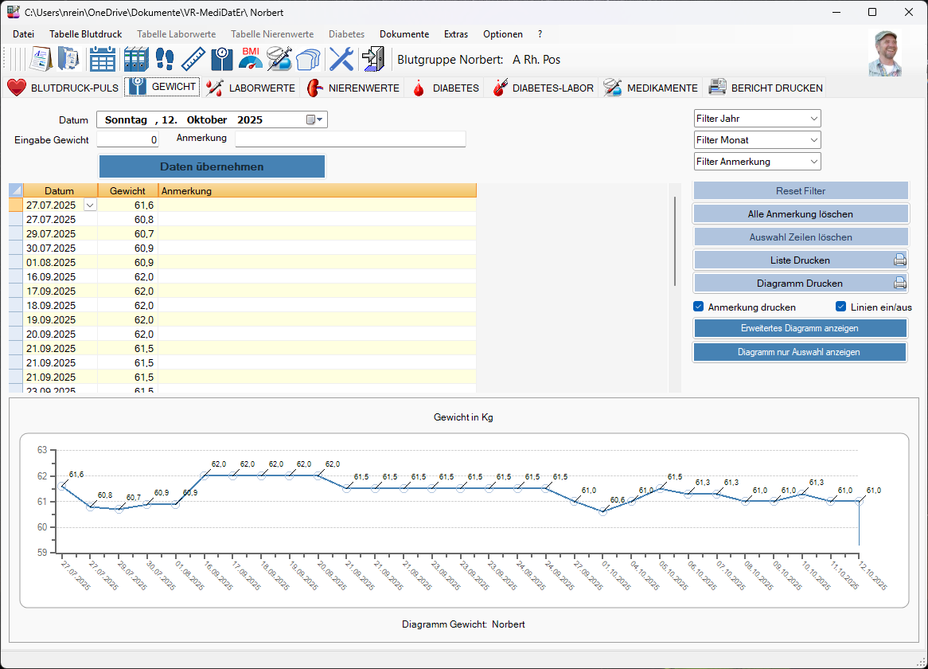The image size is (928, 669).
Task: Open the Filter Monat dropdown
Action: tap(757, 140)
